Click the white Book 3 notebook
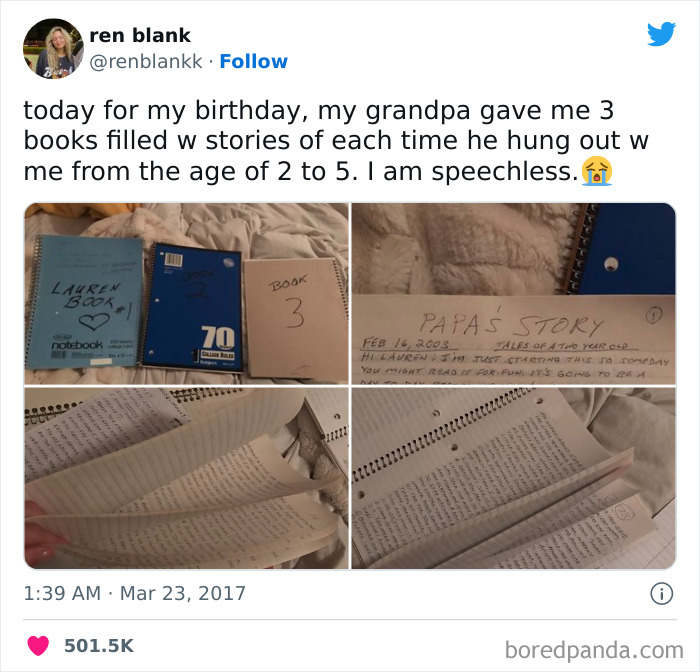 [x=296, y=317]
